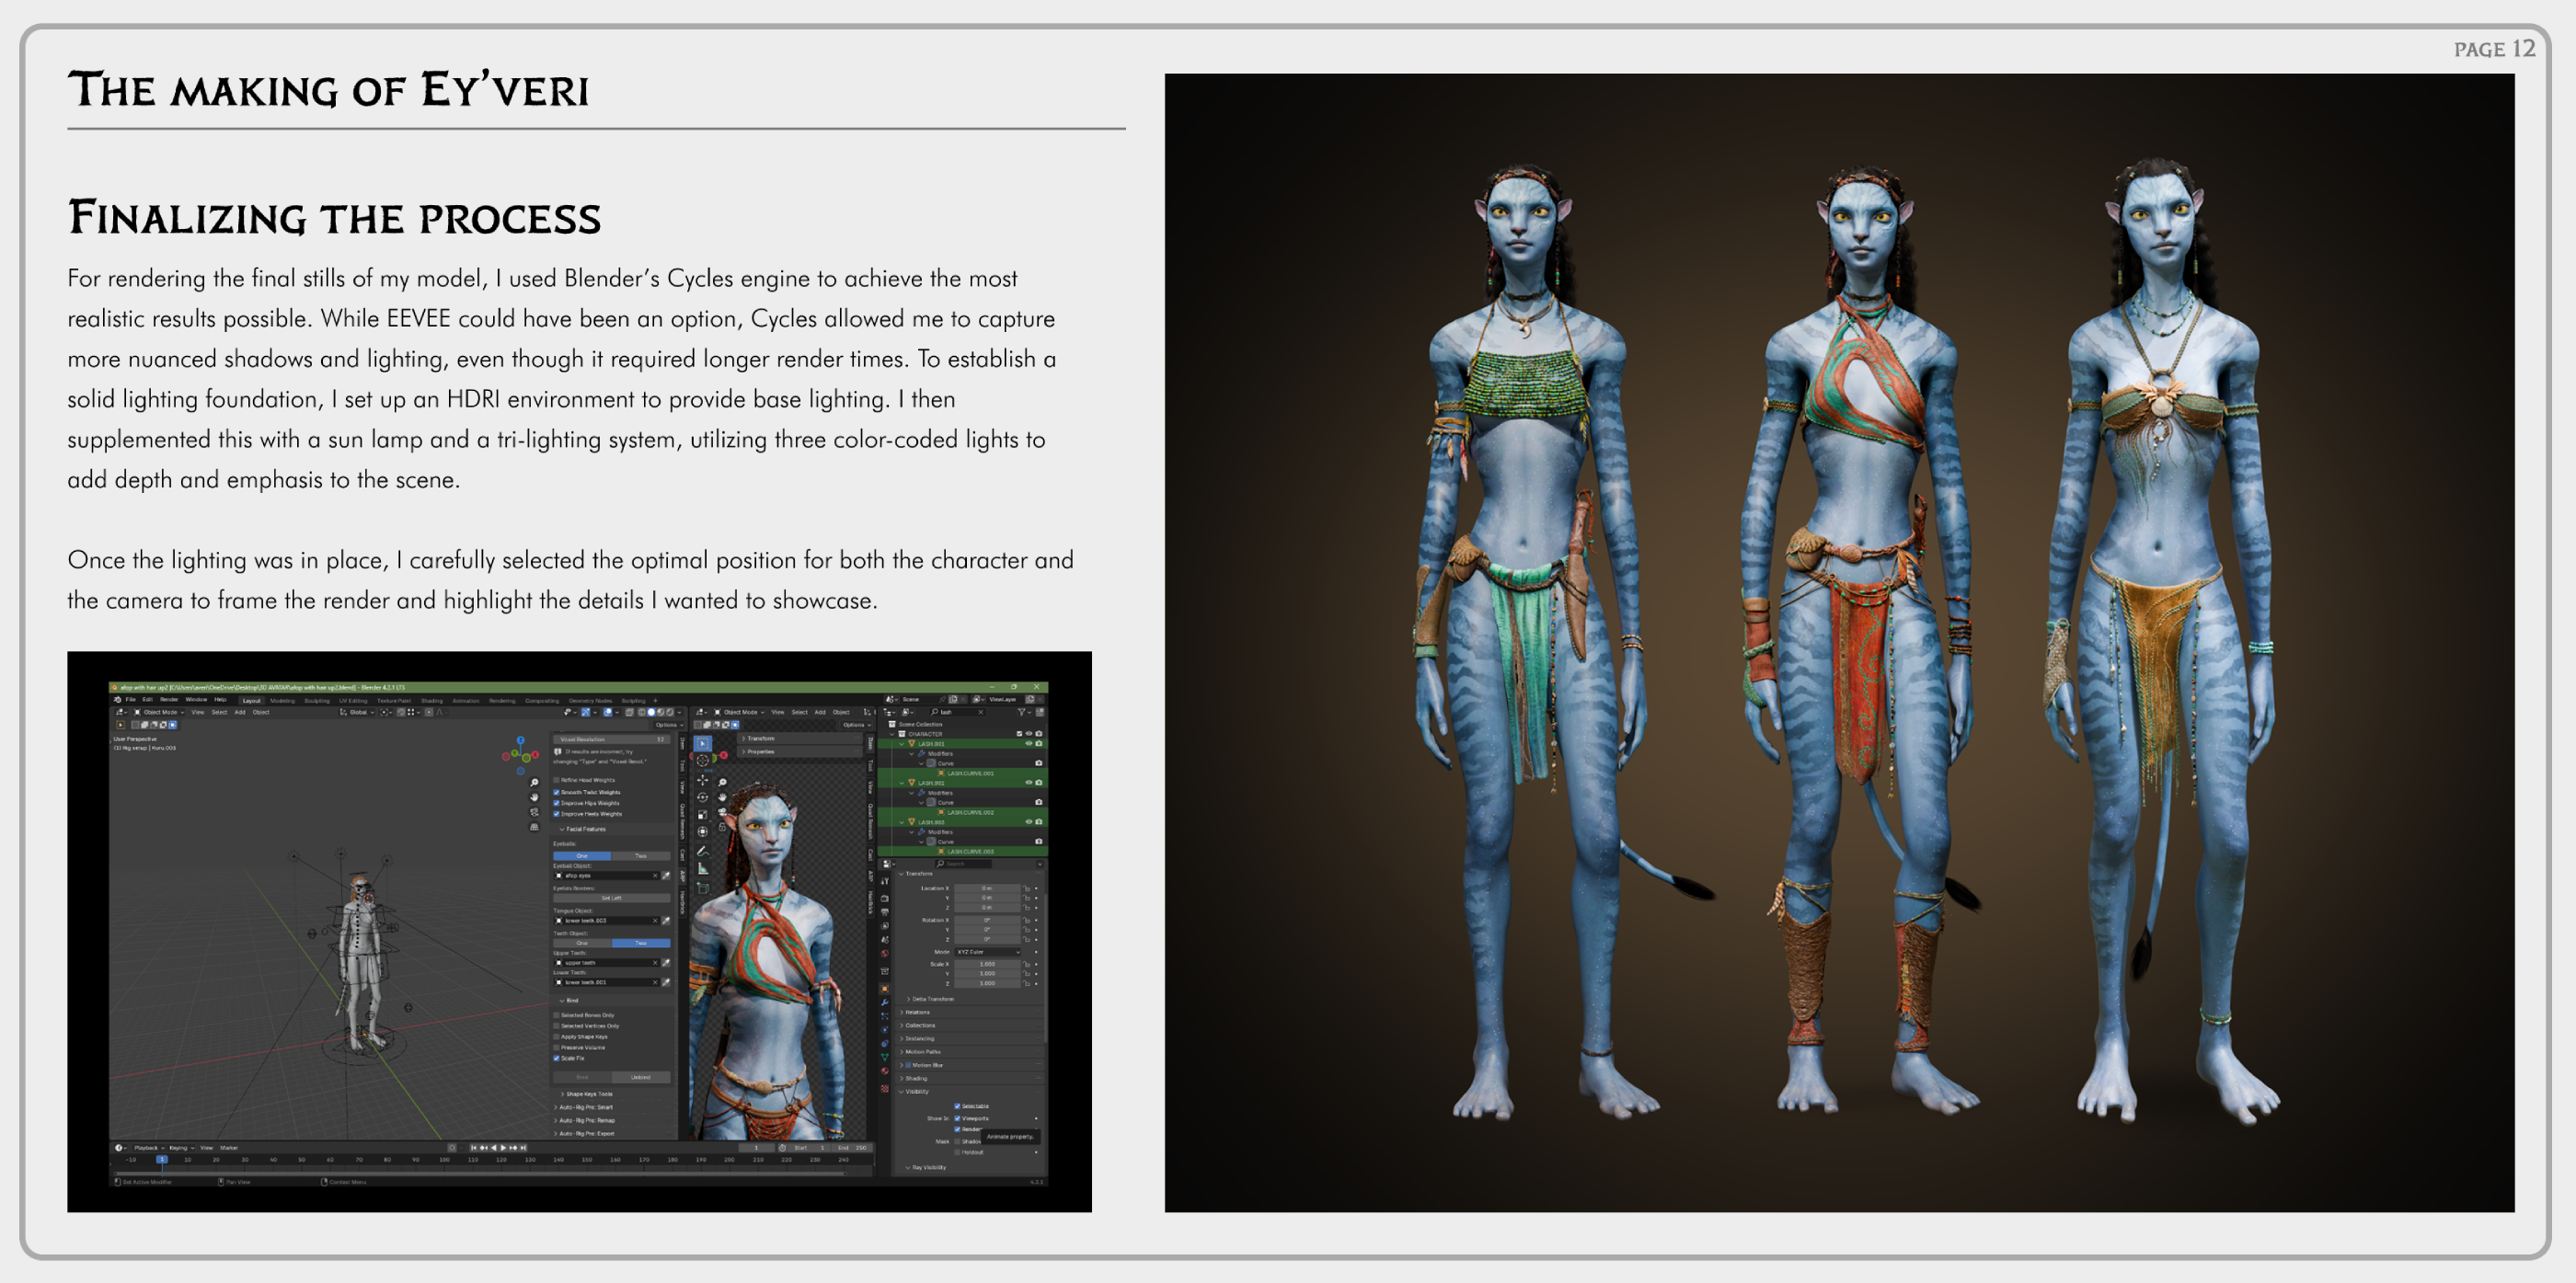Clear the outliner search text 'lash'
2576x1283 pixels.
point(981,713)
